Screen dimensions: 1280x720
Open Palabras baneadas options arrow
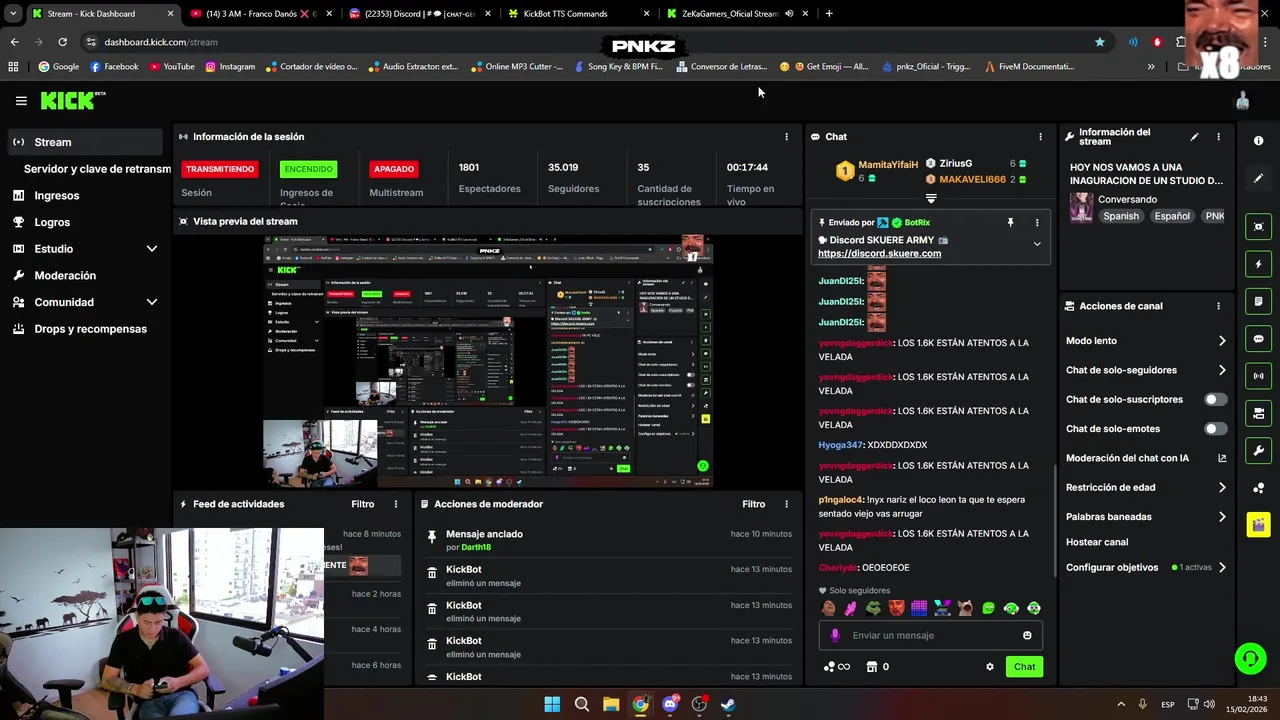(x=1222, y=517)
